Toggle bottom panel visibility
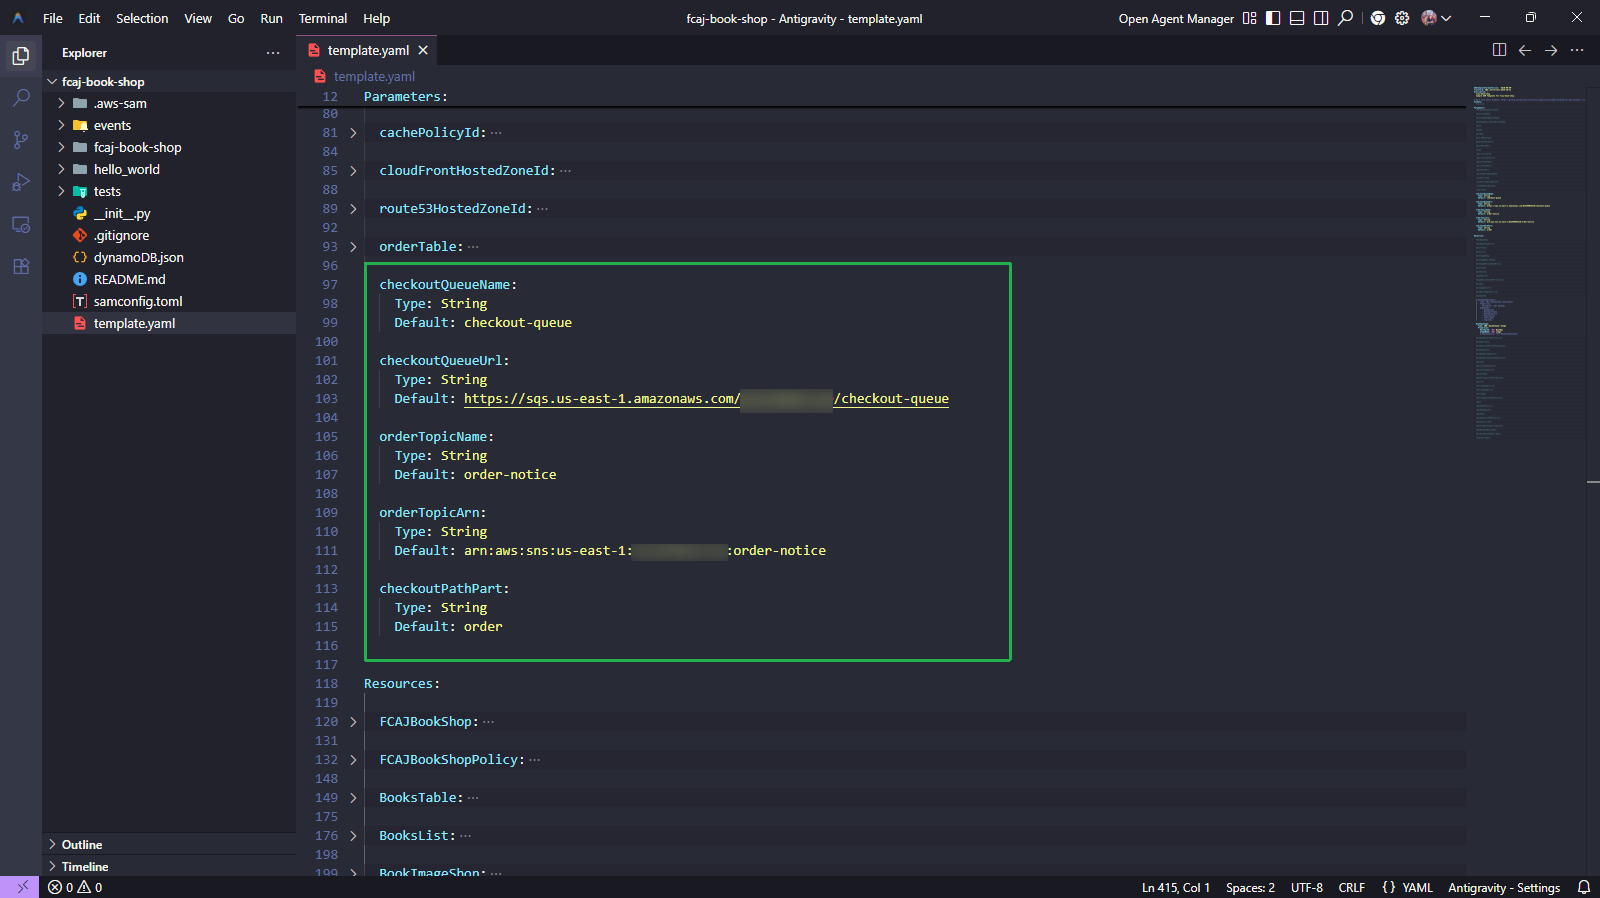This screenshot has height=898, width=1600. click(x=1297, y=18)
